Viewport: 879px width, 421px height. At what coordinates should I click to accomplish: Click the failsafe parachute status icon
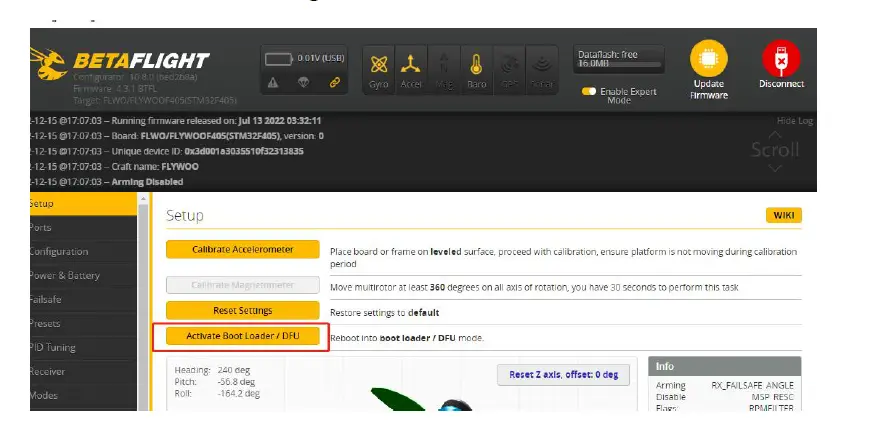click(303, 83)
